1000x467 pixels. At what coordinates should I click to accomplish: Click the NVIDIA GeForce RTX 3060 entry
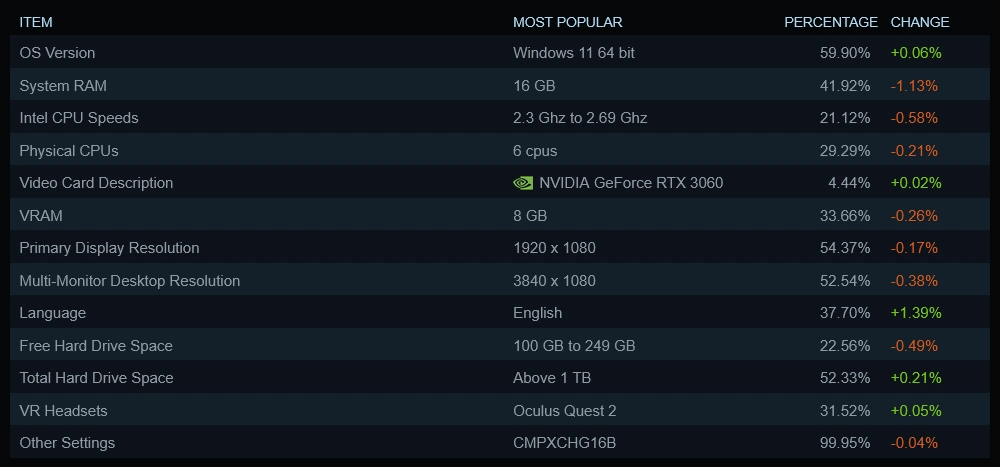coord(631,183)
